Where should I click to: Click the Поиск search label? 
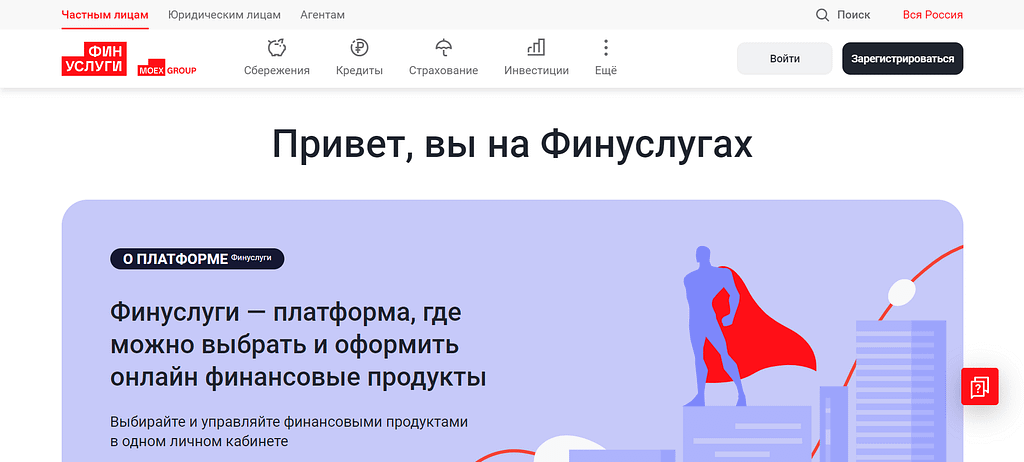coord(854,15)
